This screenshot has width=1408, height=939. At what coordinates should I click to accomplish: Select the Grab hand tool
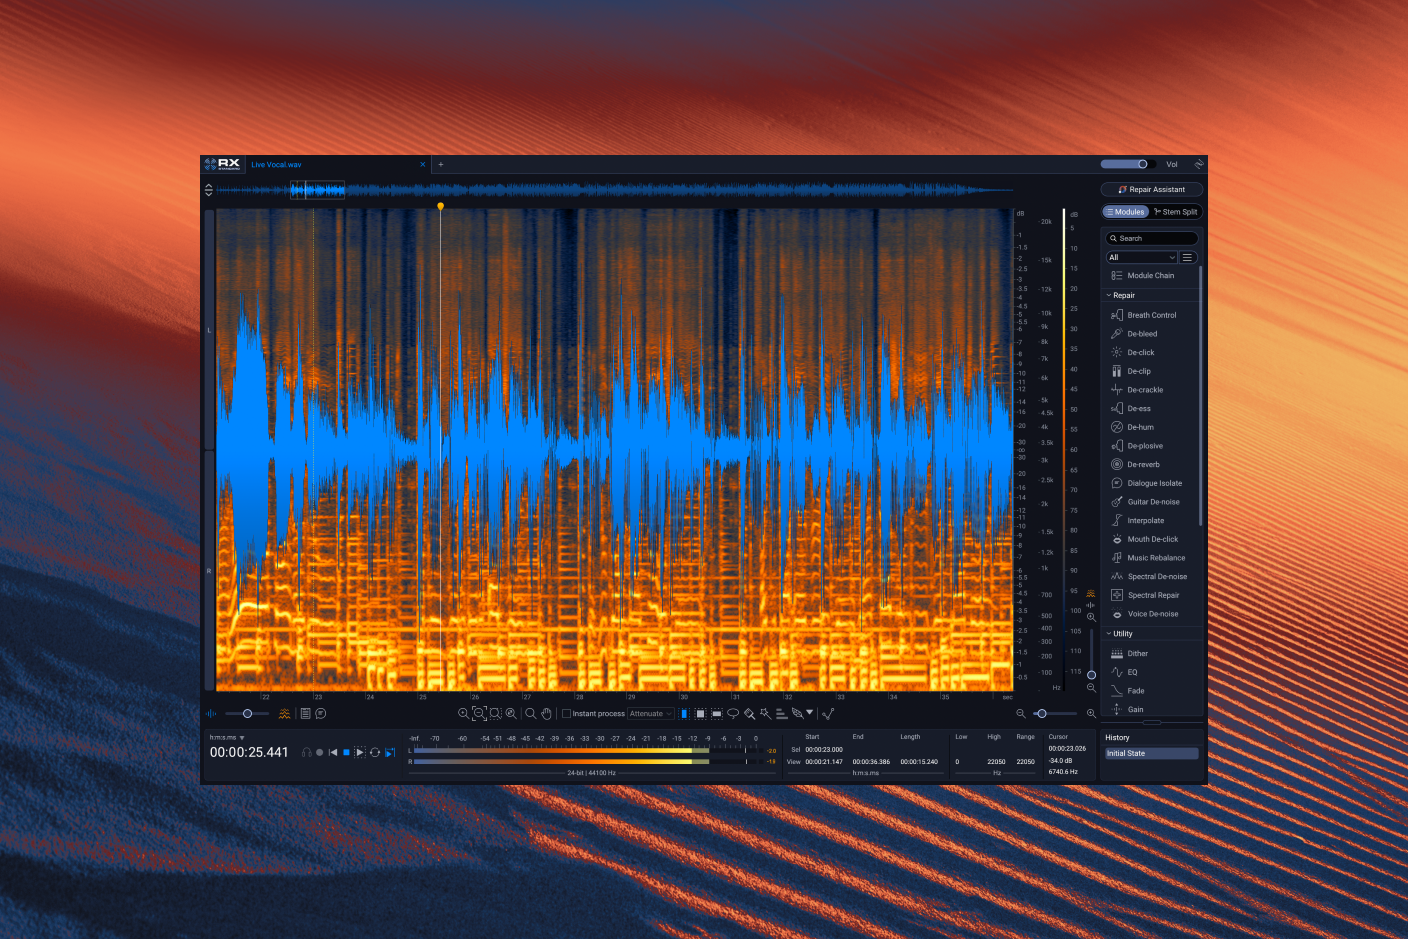pyautogui.click(x=546, y=713)
